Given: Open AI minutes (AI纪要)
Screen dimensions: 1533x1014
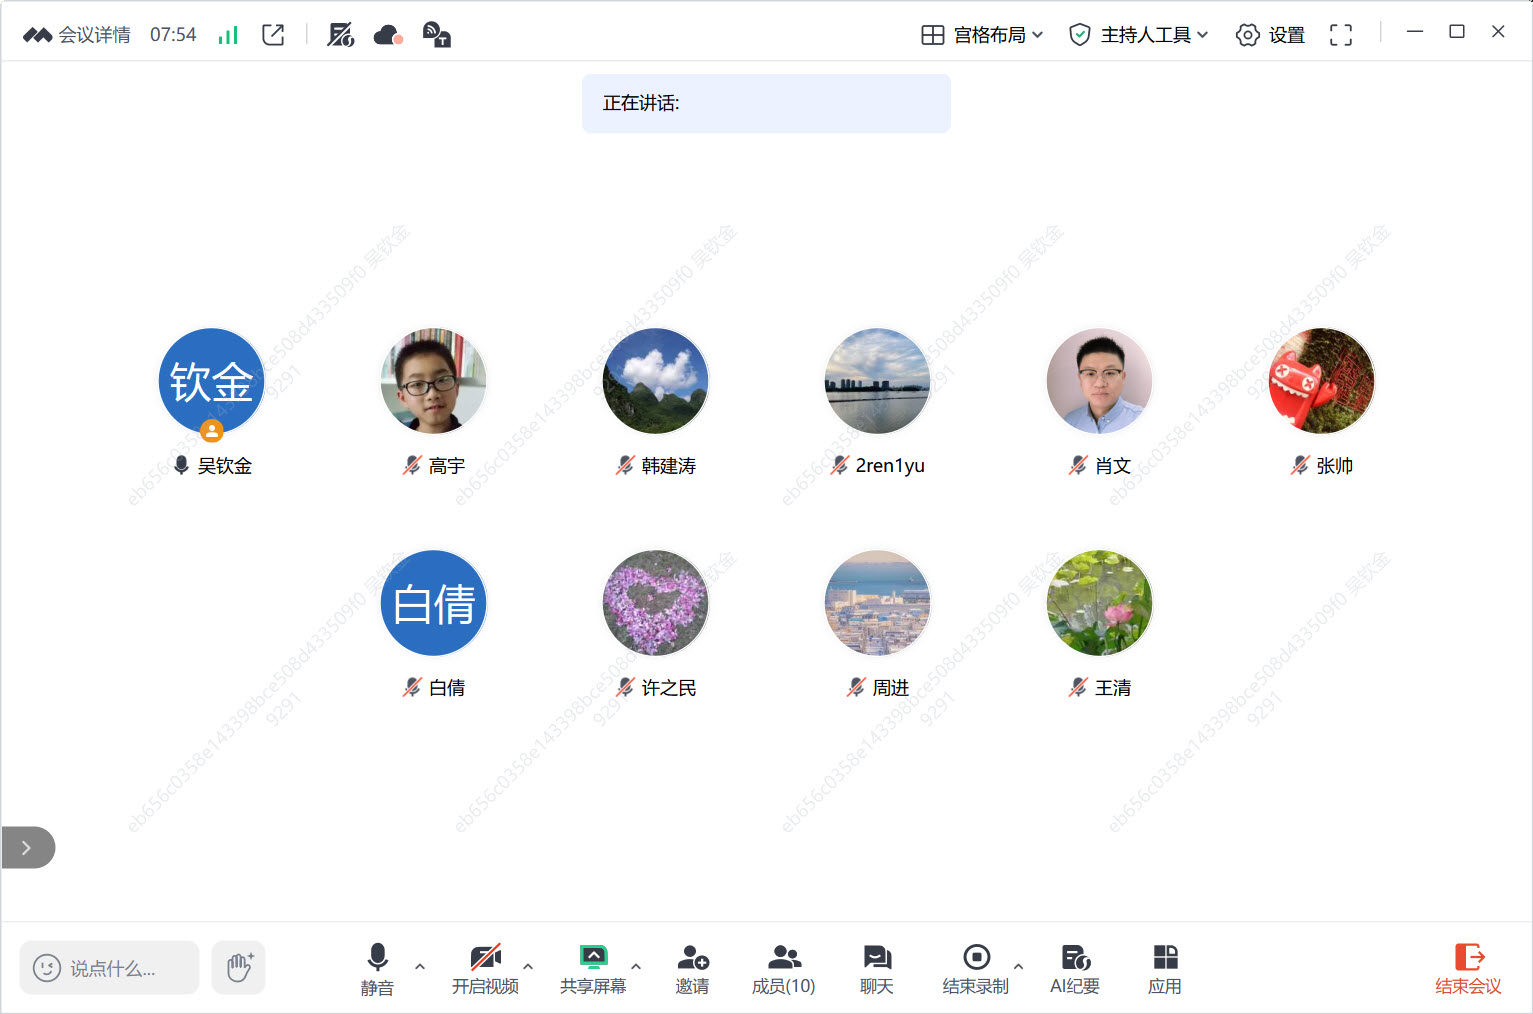Looking at the screenshot, I should (x=1074, y=968).
